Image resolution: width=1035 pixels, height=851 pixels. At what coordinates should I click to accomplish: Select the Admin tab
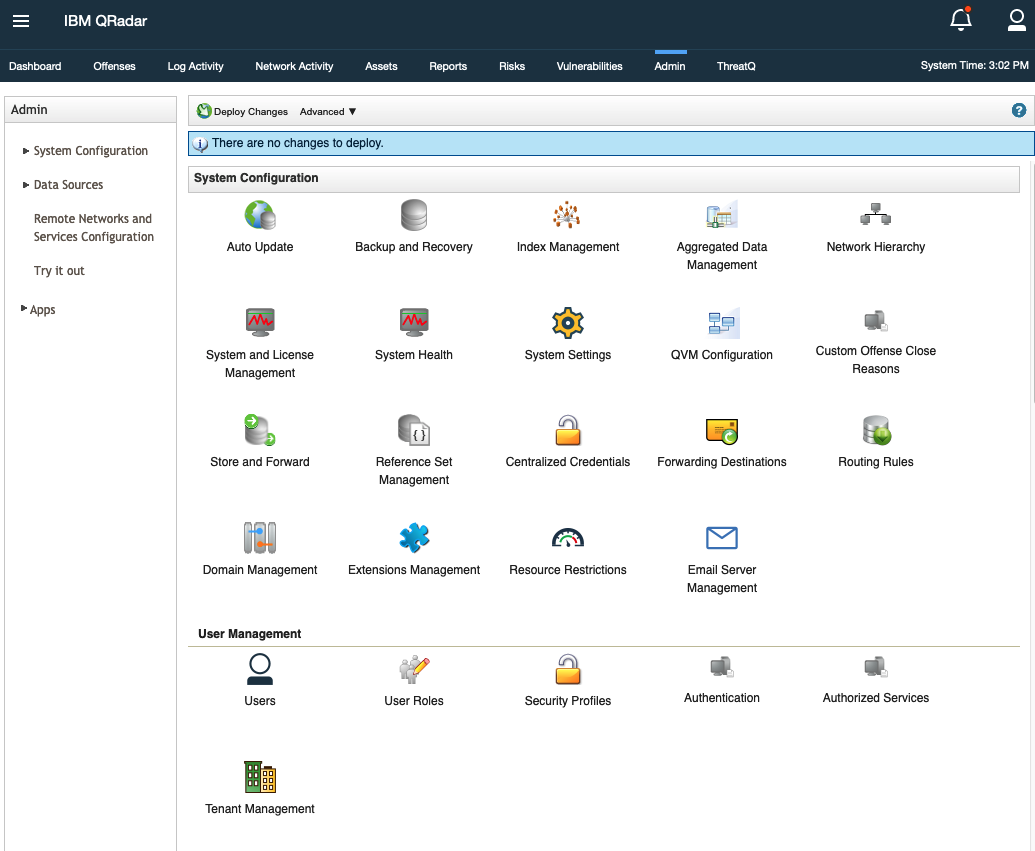click(670, 66)
